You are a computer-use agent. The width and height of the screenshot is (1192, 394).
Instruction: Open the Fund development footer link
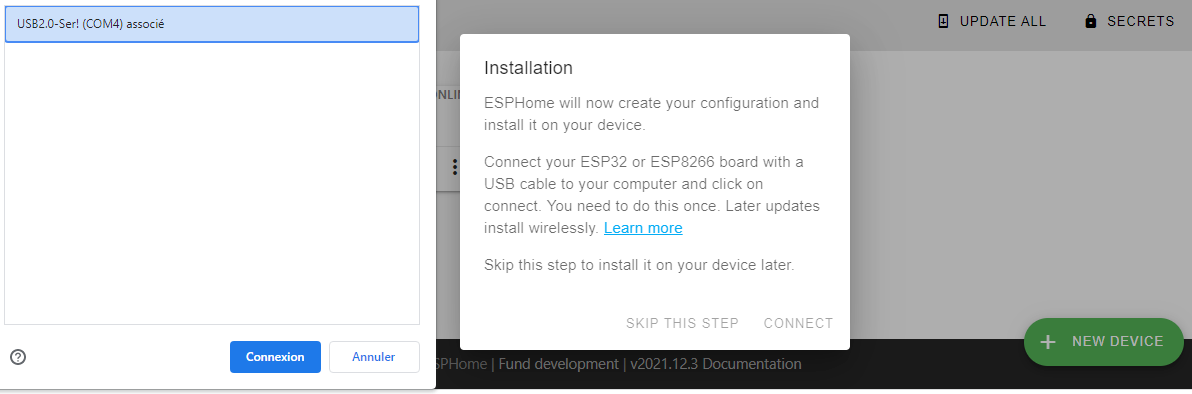click(x=558, y=364)
